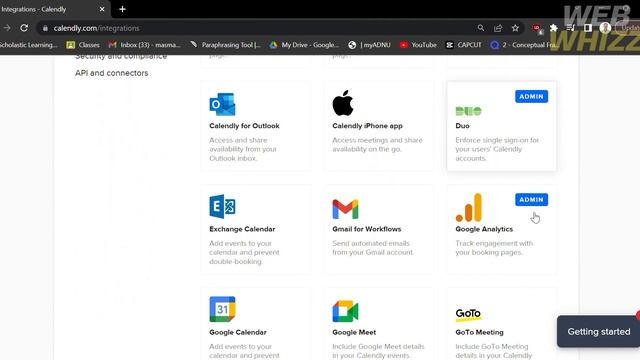This screenshot has width=640, height=360.
Task: Click the Gmail for Workflows icon
Action: coord(345,209)
